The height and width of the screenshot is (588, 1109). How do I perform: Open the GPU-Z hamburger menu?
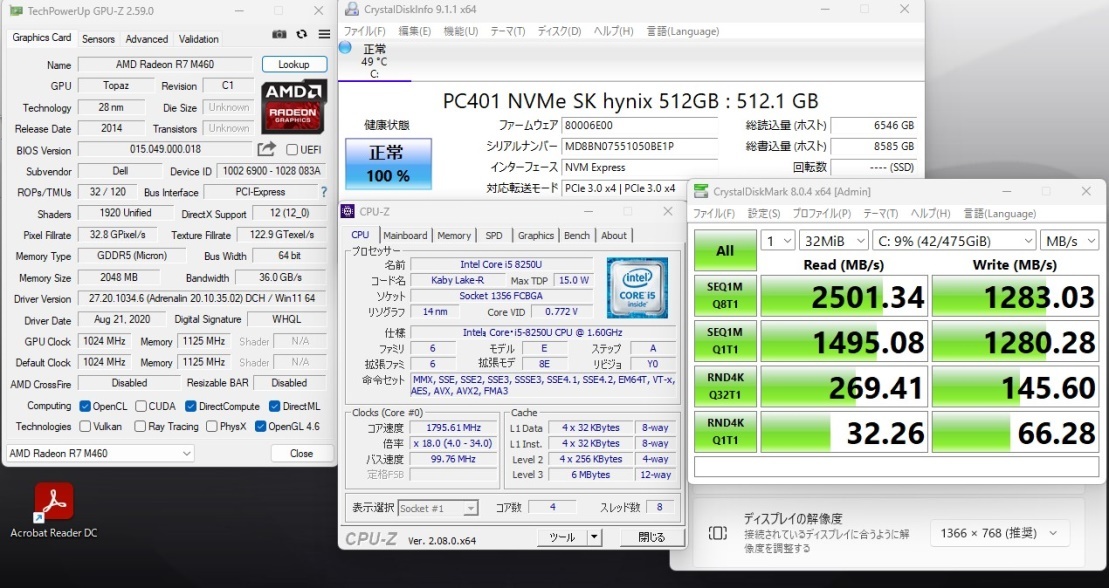(x=324, y=34)
